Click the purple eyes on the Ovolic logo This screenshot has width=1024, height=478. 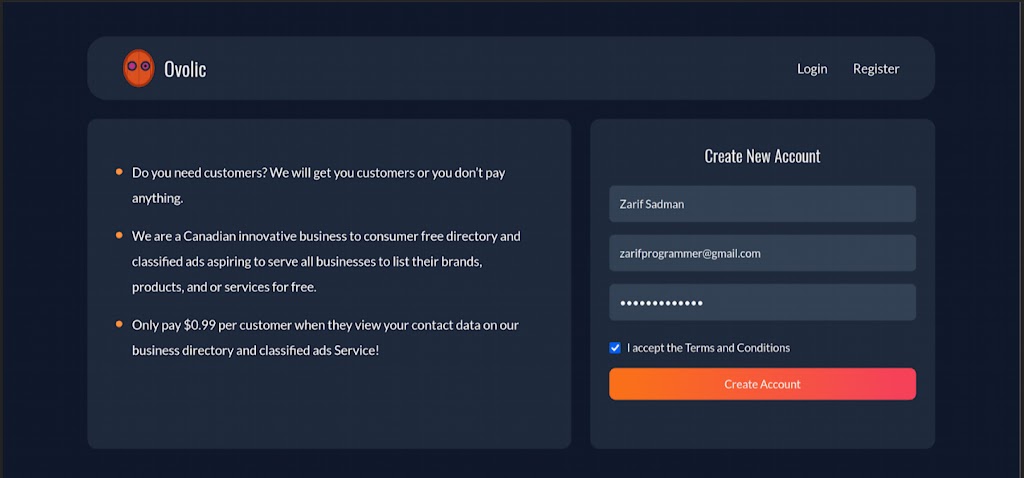[x=138, y=66]
